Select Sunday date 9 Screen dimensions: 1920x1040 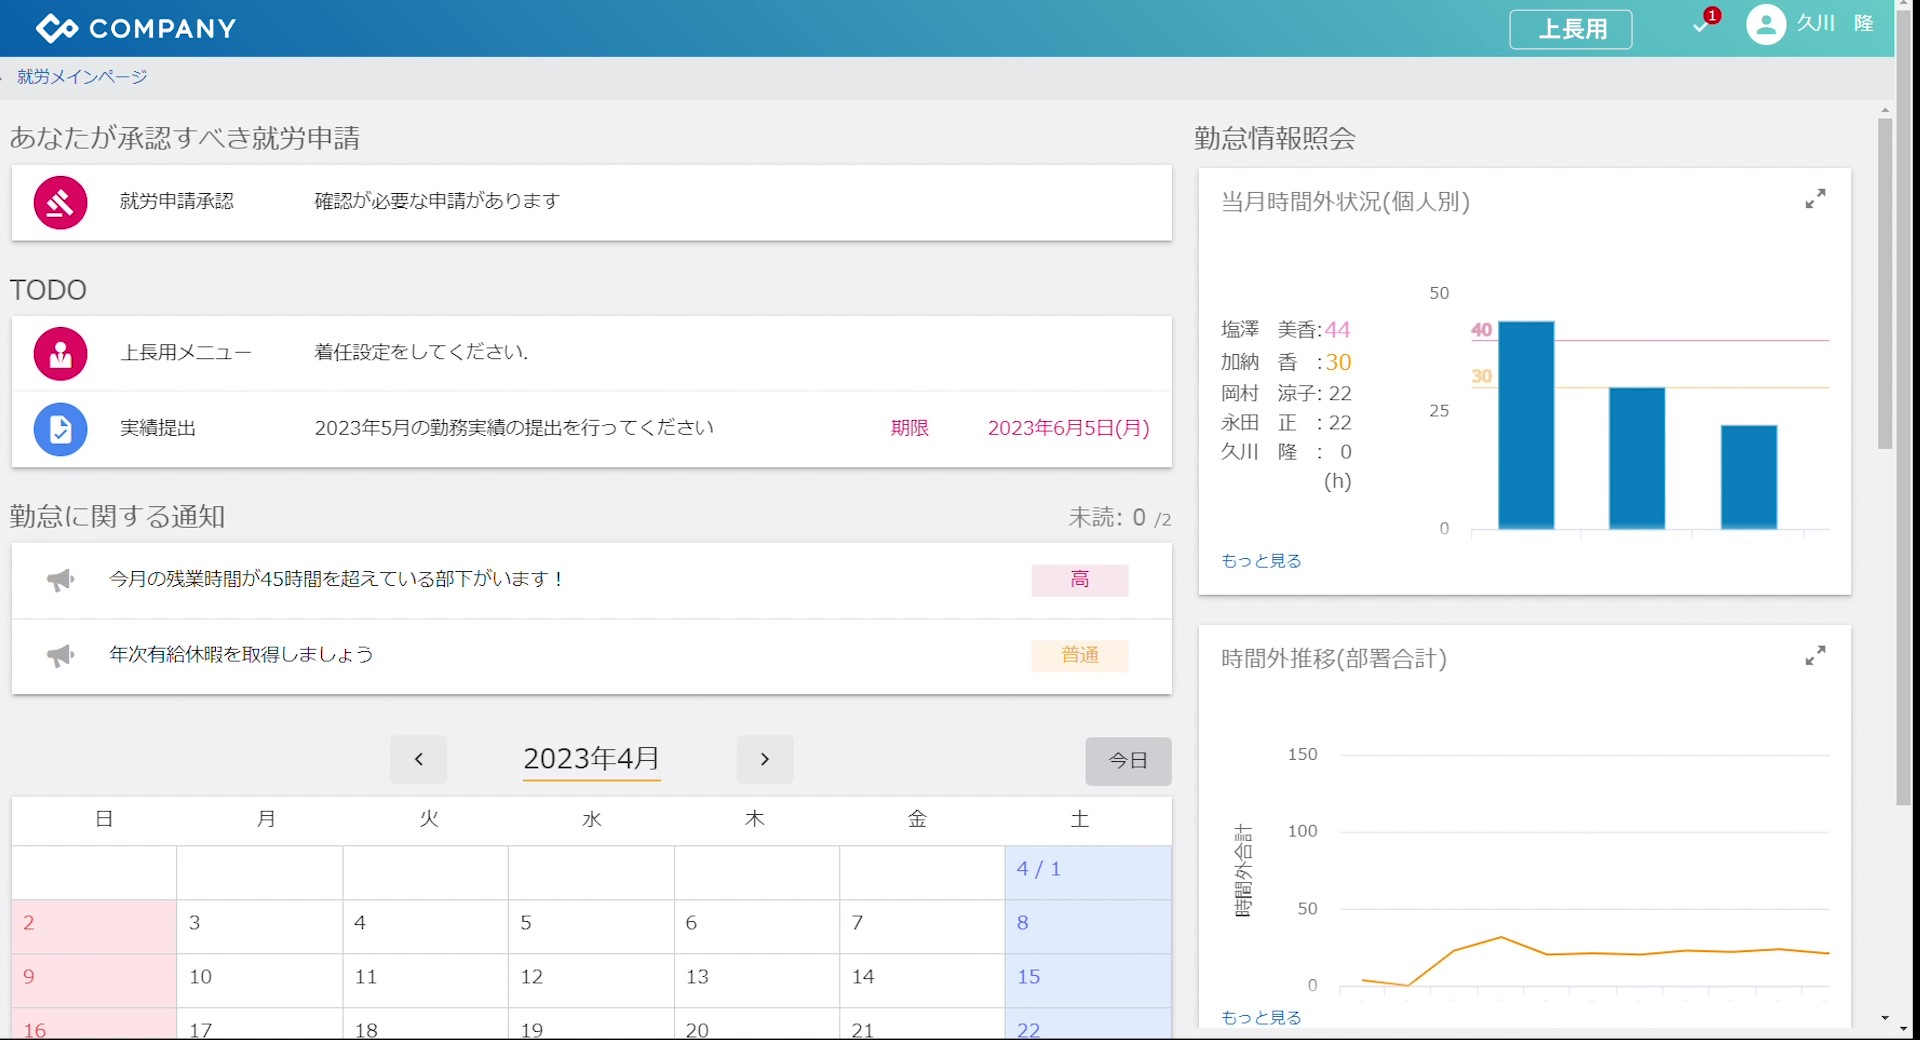94,981
